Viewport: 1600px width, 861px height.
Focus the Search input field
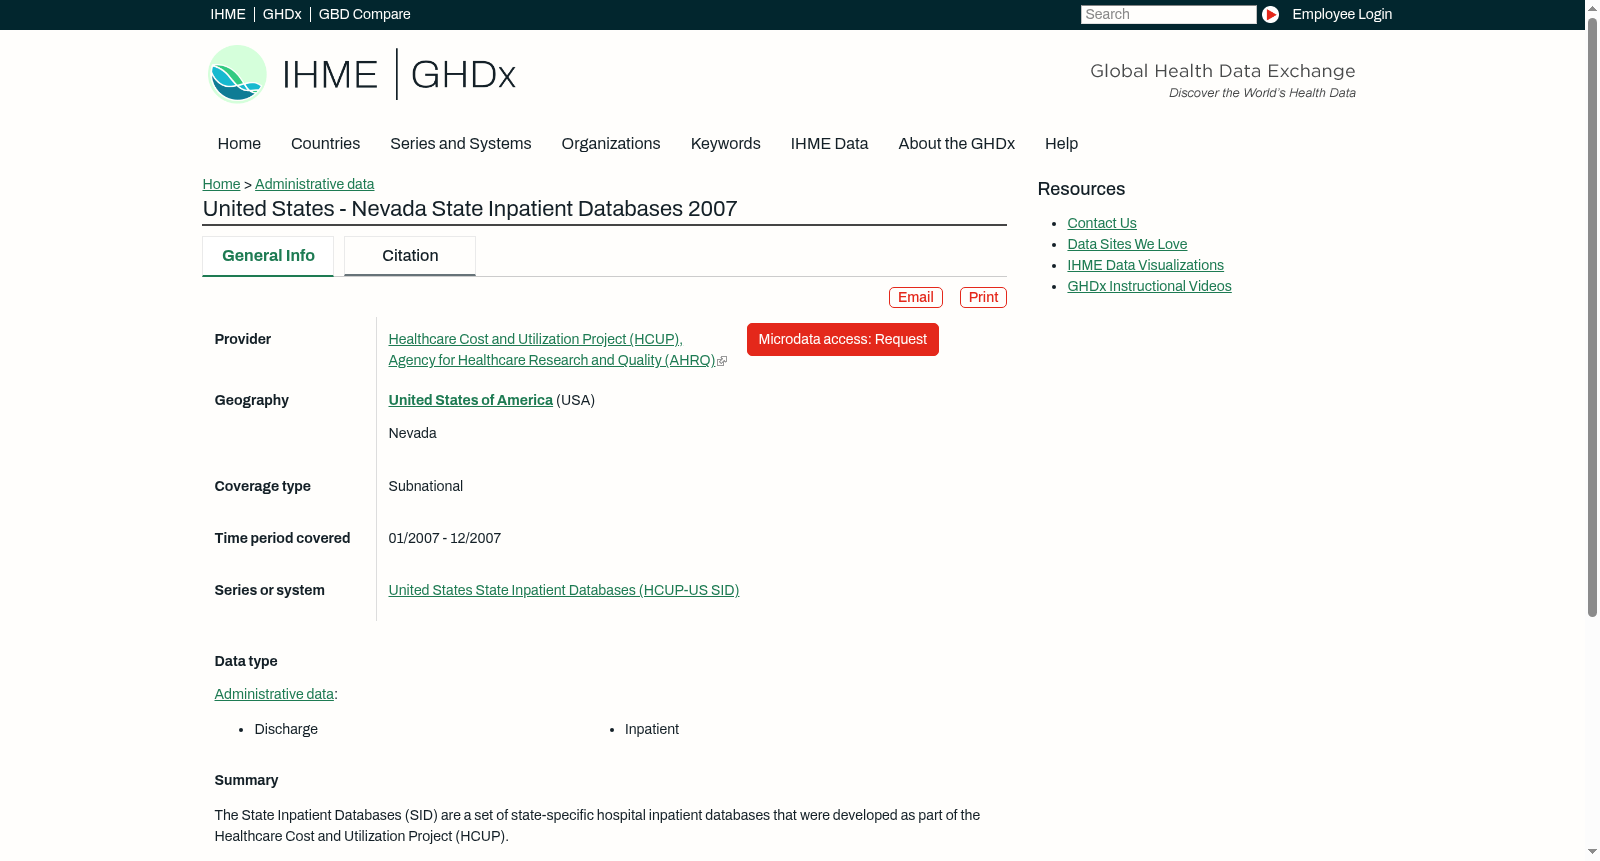click(x=1168, y=14)
